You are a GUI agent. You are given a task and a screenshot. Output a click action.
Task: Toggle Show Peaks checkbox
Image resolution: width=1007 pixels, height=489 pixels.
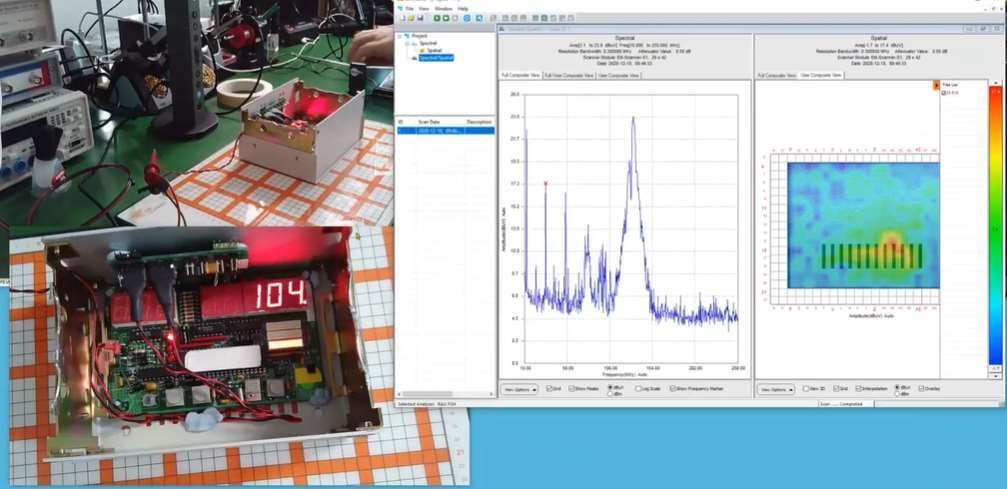pos(572,389)
